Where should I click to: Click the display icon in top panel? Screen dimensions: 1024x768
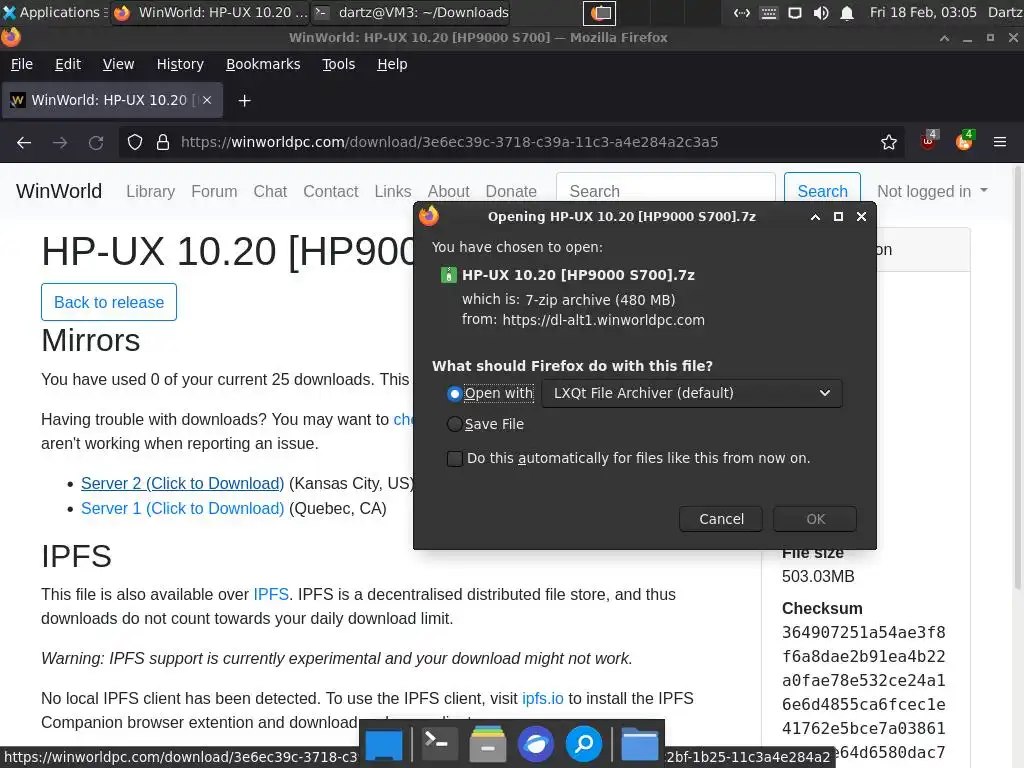pos(795,13)
